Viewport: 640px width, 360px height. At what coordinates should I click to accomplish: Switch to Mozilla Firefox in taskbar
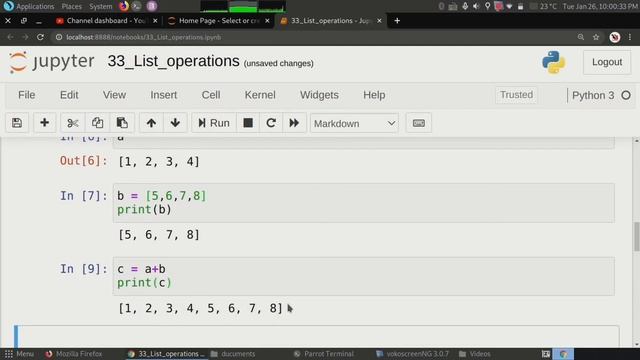[73, 354]
